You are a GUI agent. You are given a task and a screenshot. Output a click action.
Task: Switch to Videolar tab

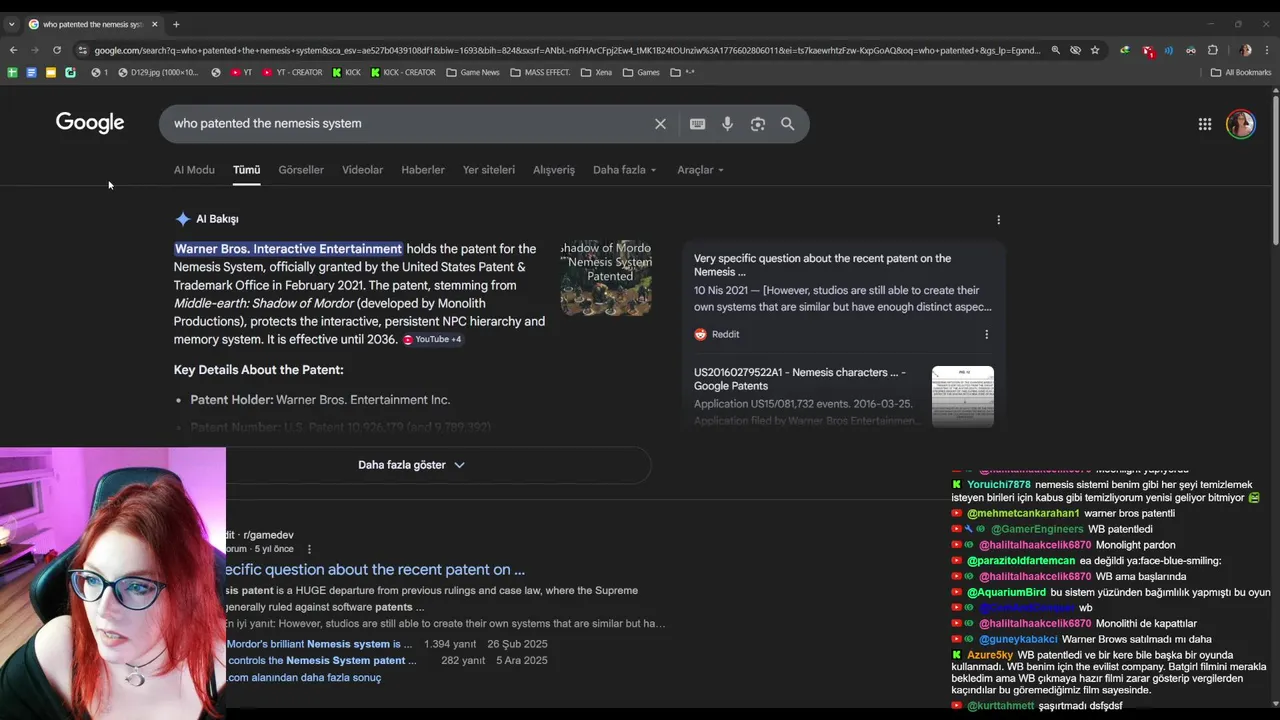pos(362,170)
